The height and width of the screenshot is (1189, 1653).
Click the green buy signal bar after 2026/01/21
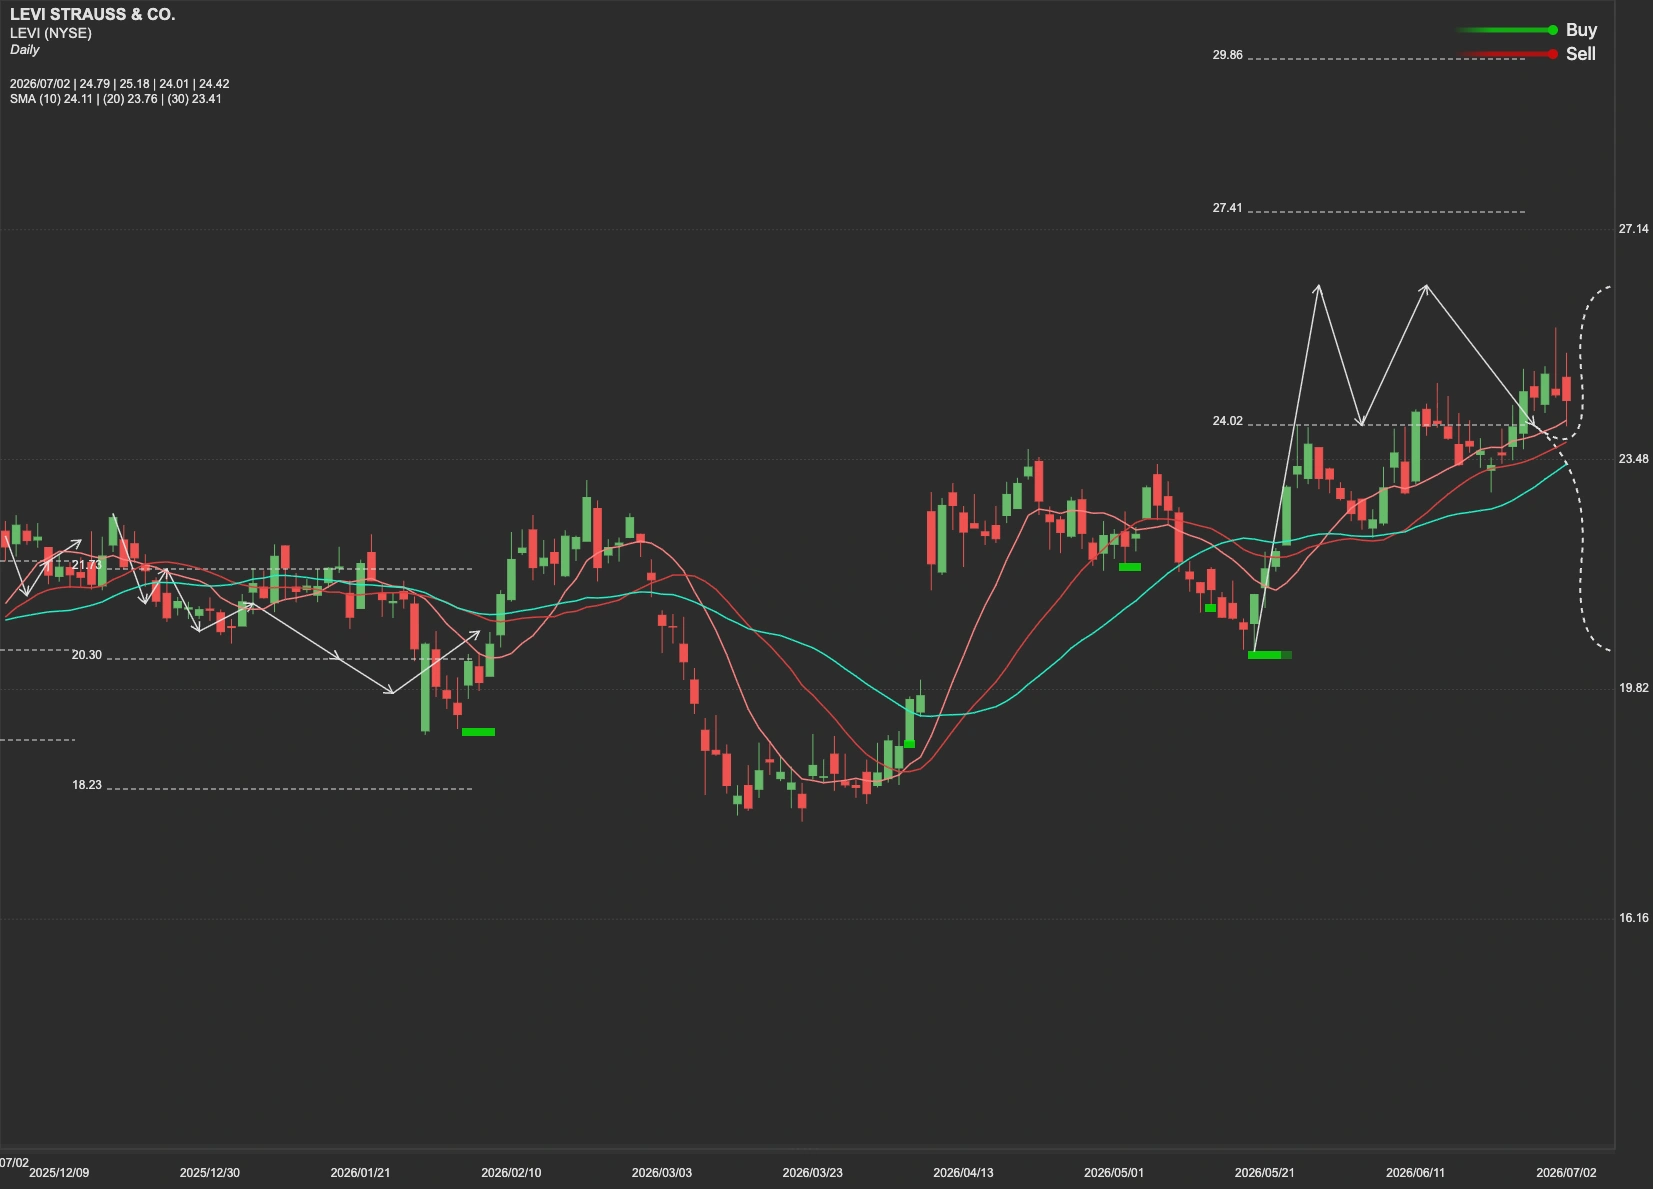click(478, 732)
